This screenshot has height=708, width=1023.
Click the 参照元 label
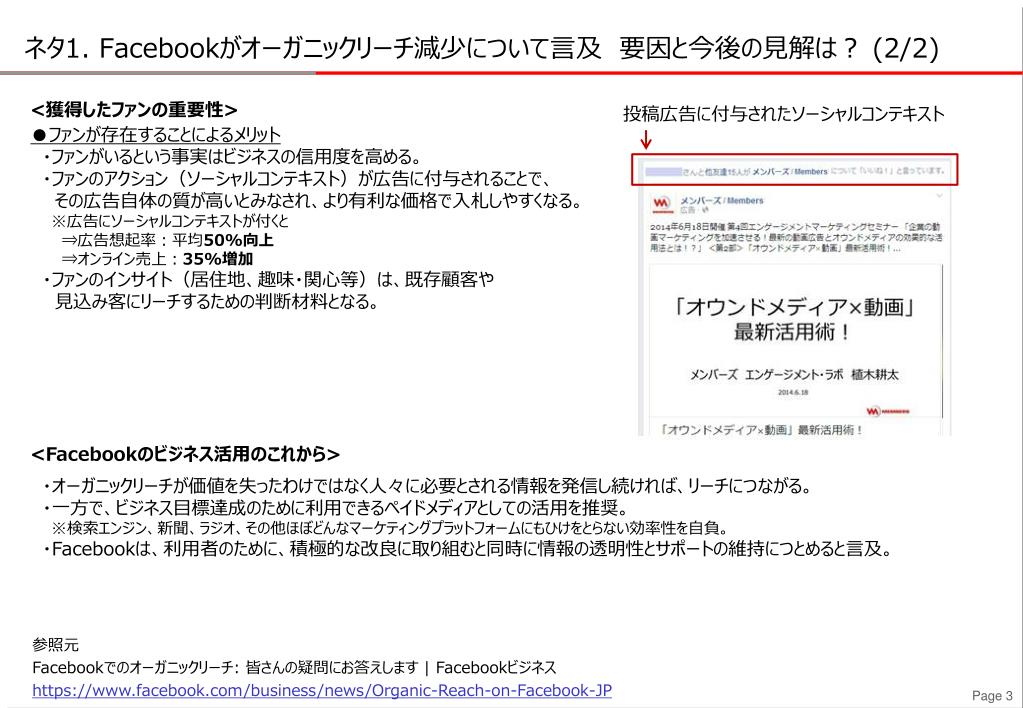point(55,645)
